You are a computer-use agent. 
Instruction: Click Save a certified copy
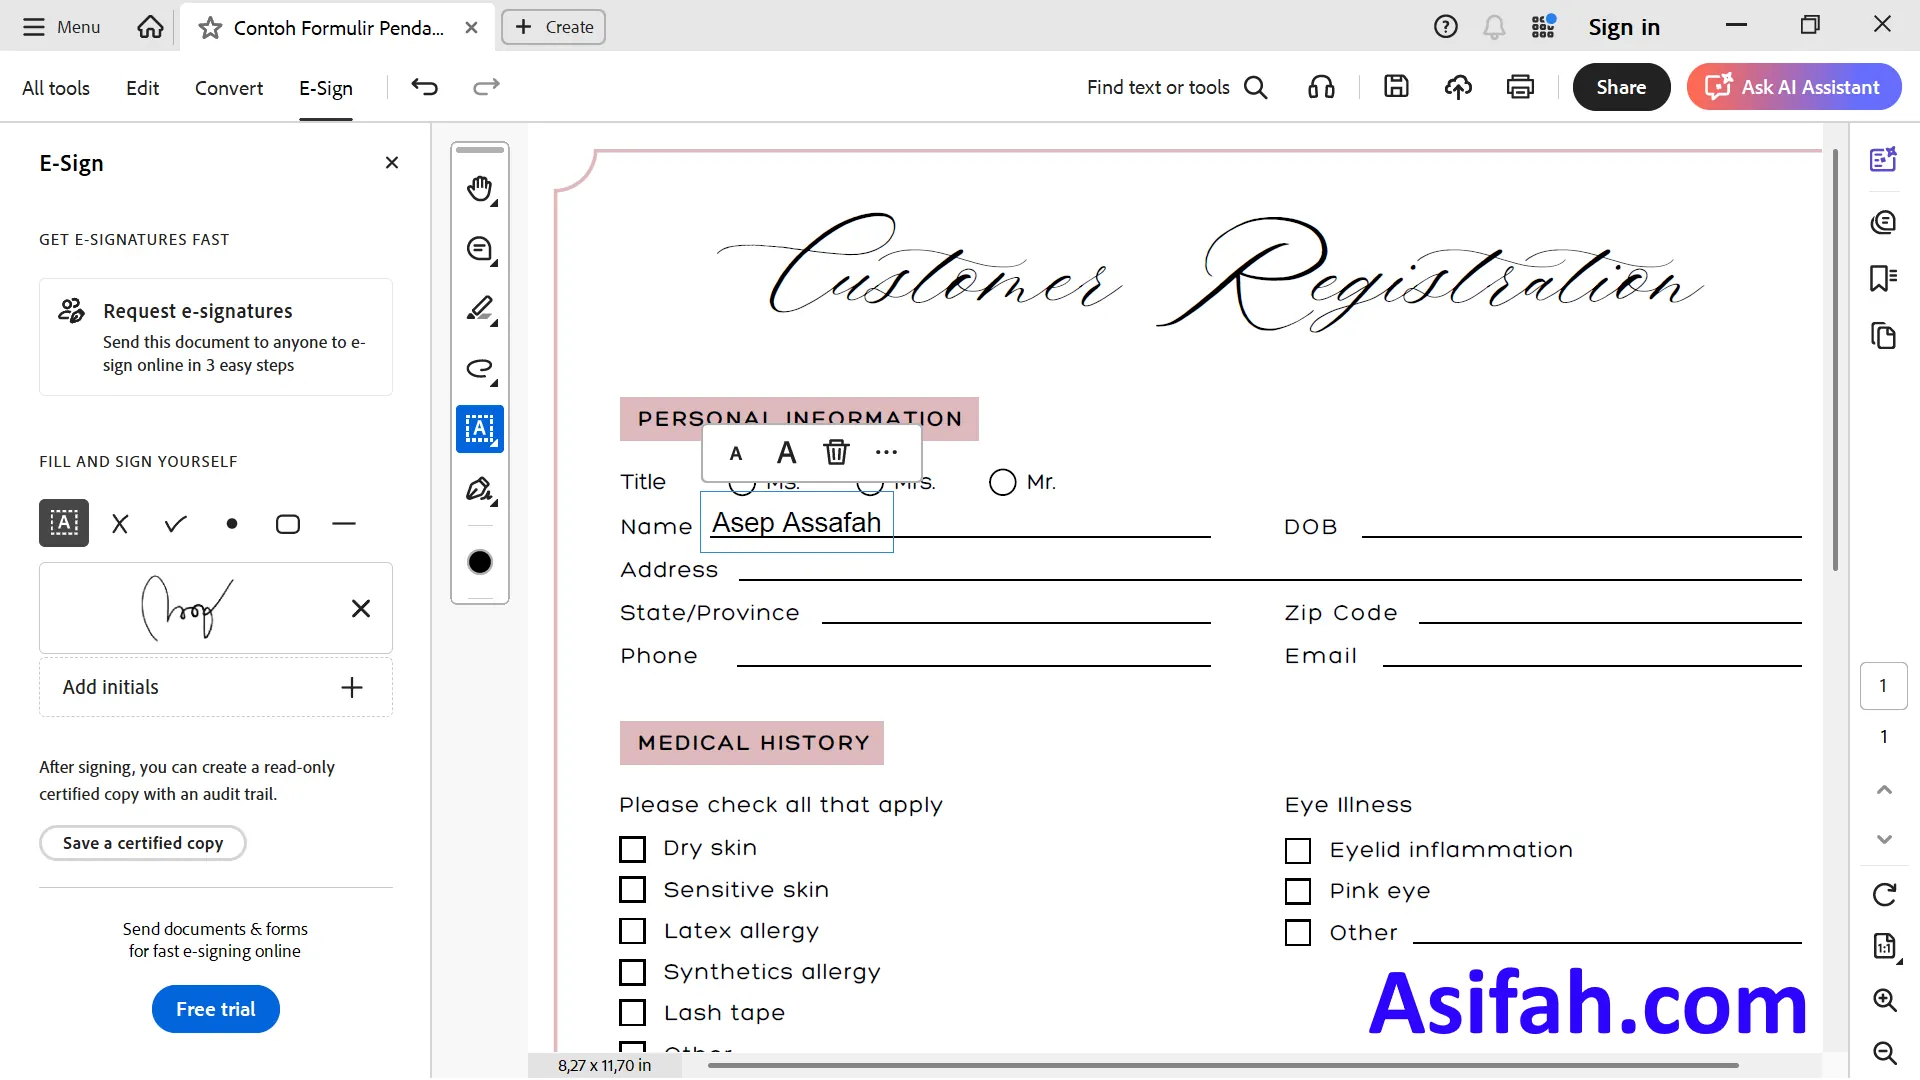pyautogui.click(x=143, y=843)
